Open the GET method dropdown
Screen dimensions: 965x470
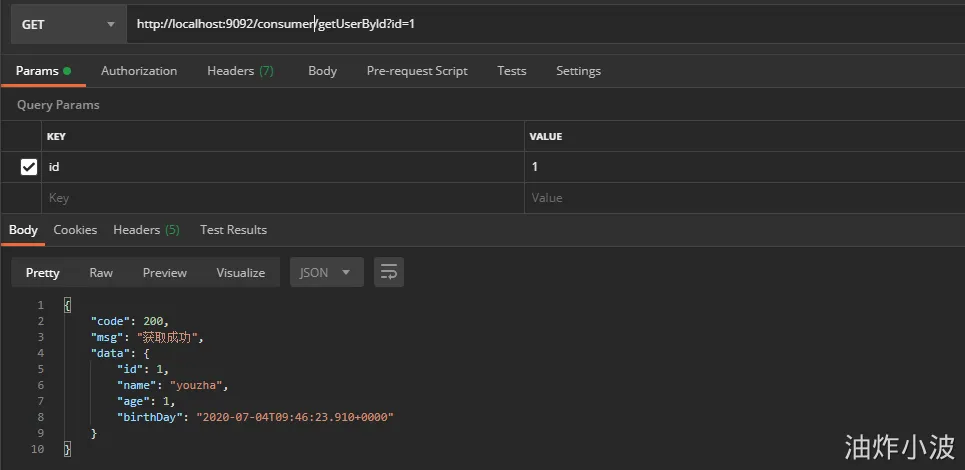click(68, 24)
